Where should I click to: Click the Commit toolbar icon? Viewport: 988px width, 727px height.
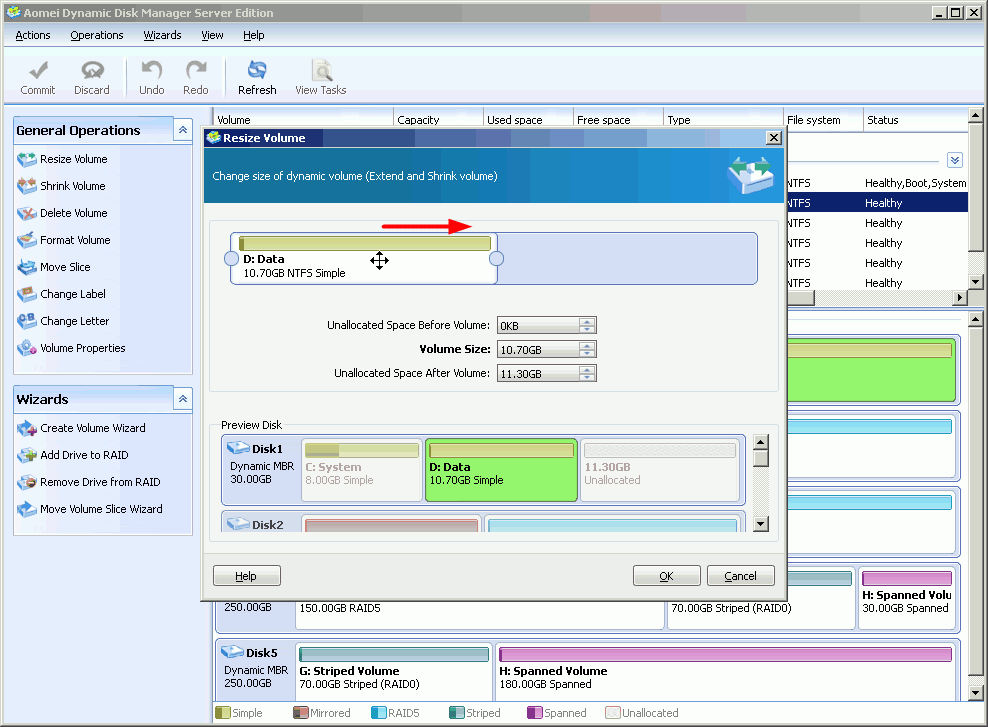(x=38, y=77)
